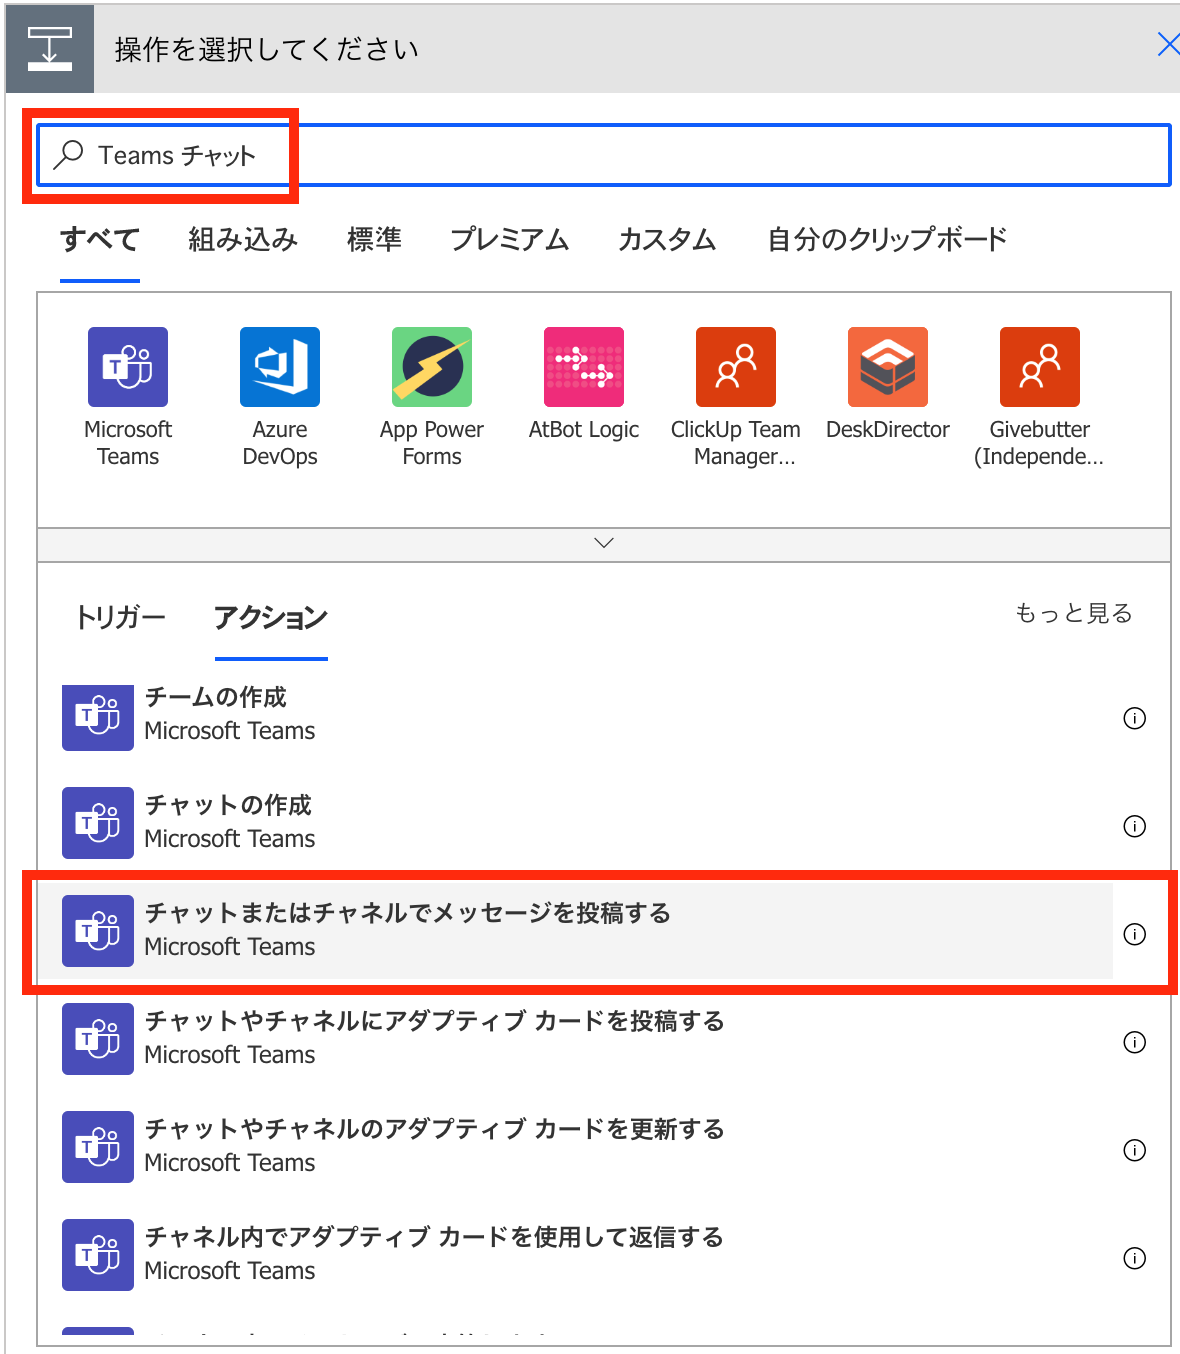Click the operation step icon in header

pyautogui.click(x=50, y=49)
